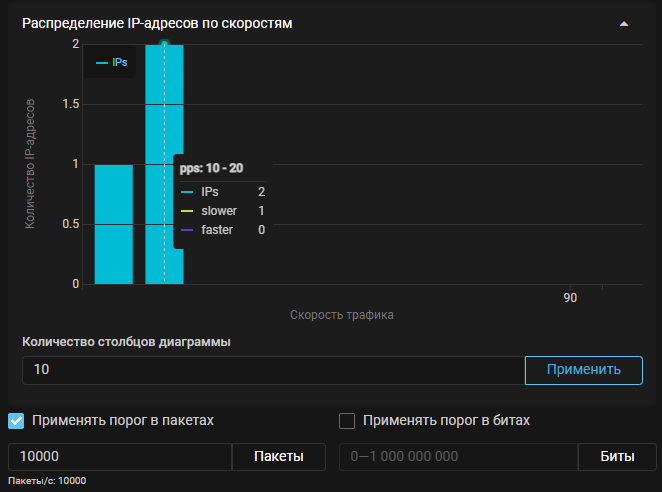The image size is (662, 492).
Task: Collapse the IP distribution panel arrow
Action: [624, 24]
